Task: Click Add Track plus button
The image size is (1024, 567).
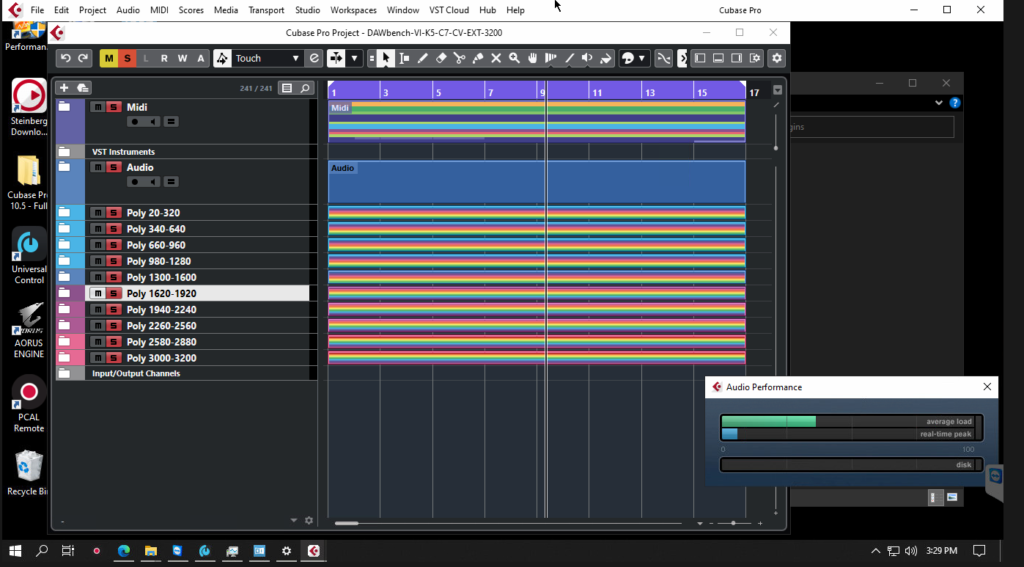Action: [64, 88]
